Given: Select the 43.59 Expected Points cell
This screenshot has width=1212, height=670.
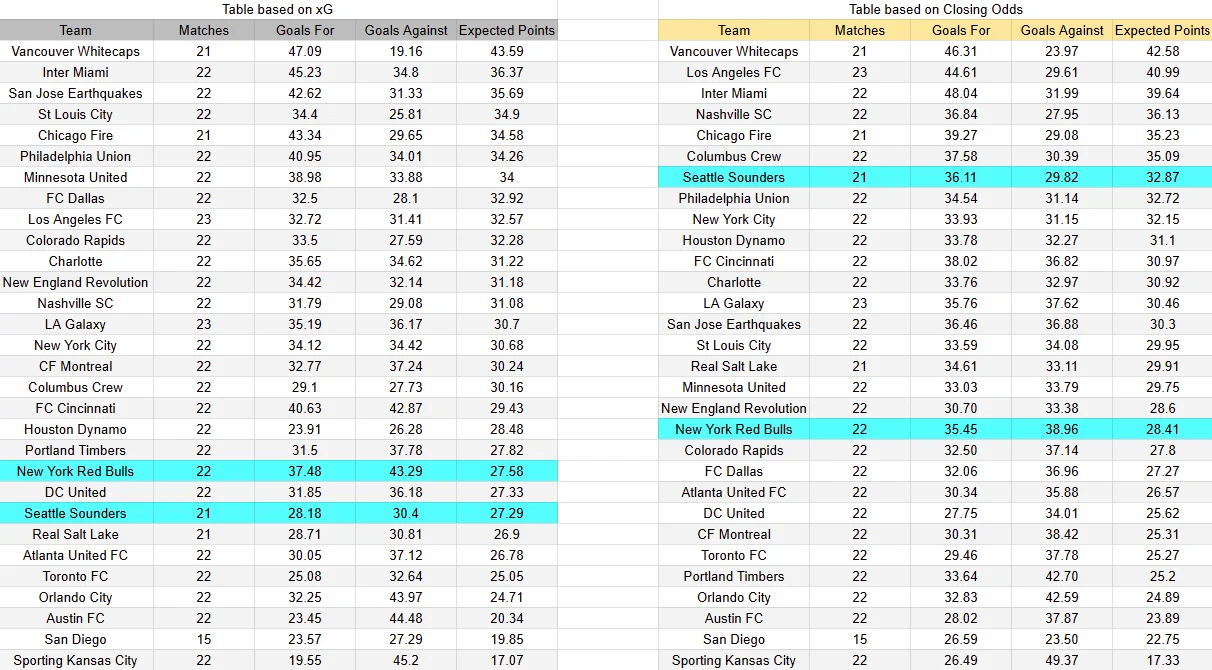Looking at the screenshot, I should (x=507, y=51).
